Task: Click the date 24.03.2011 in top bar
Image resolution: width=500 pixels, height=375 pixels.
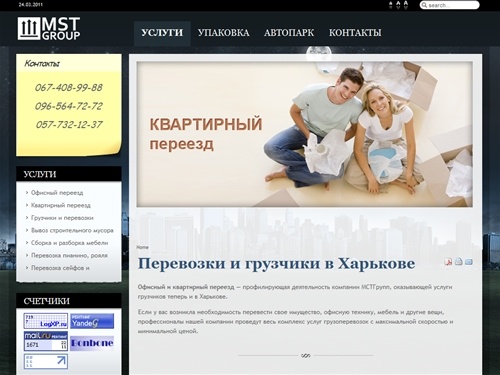Action: pyautogui.click(x=30, y=5)
